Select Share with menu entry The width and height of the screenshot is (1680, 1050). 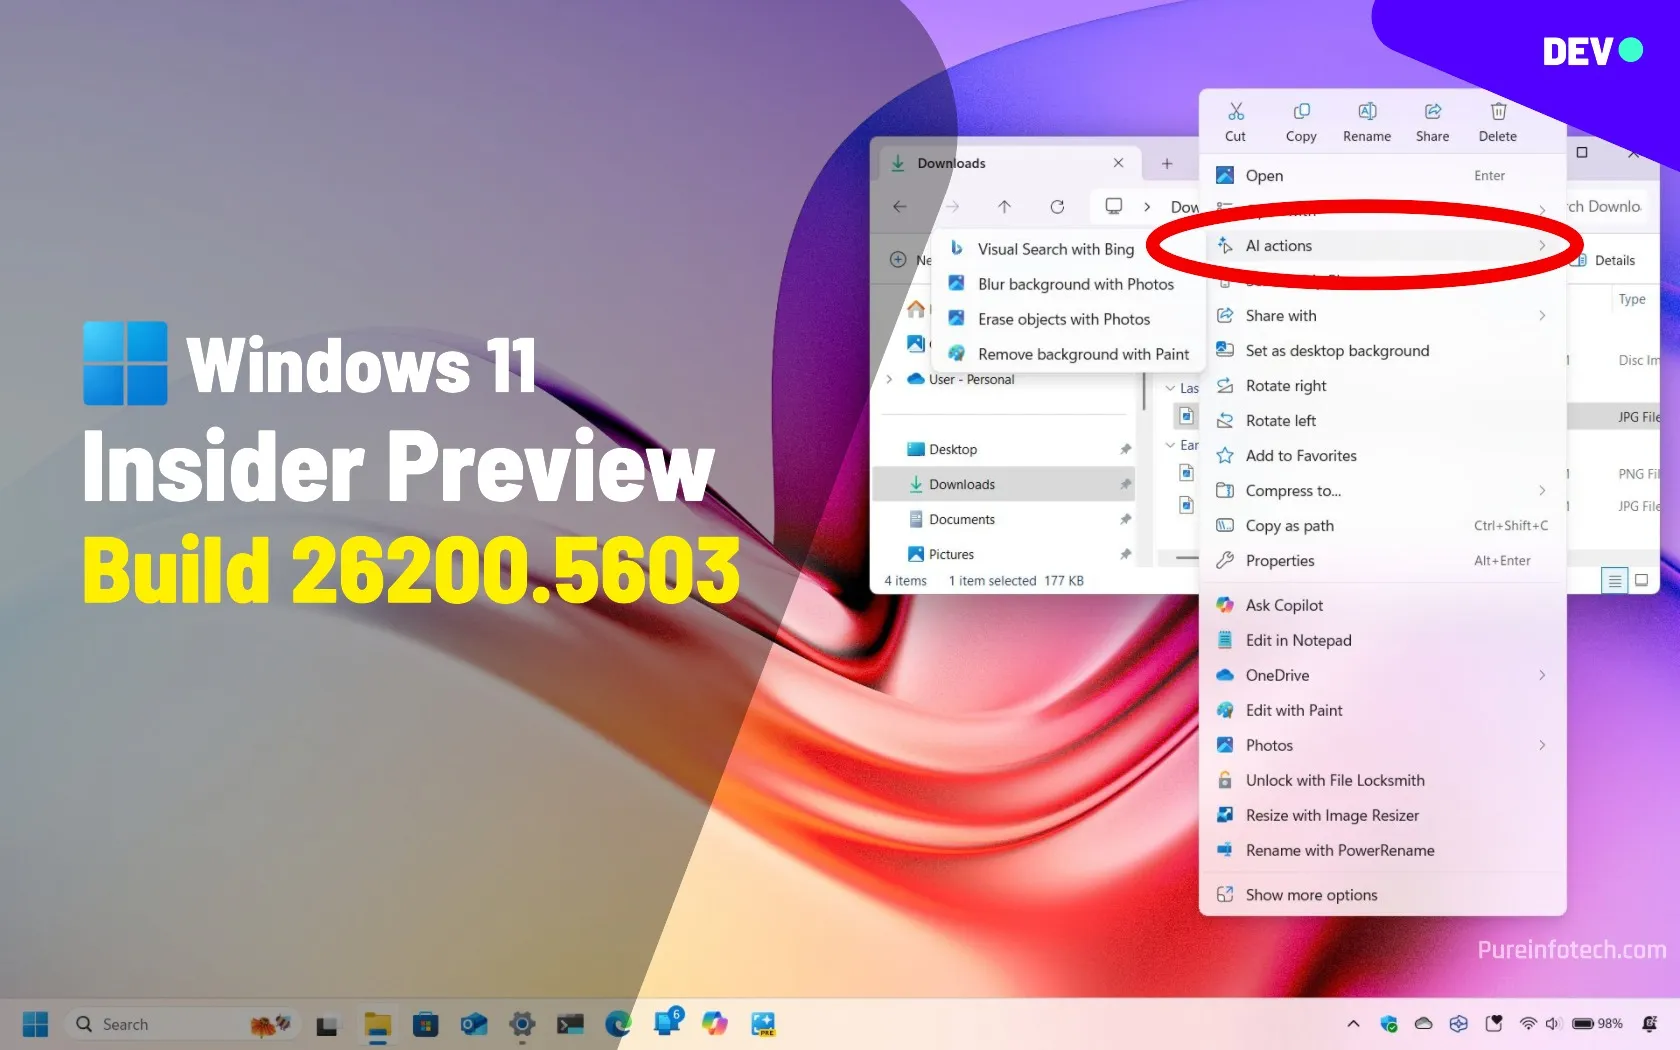click(1382, 316)
